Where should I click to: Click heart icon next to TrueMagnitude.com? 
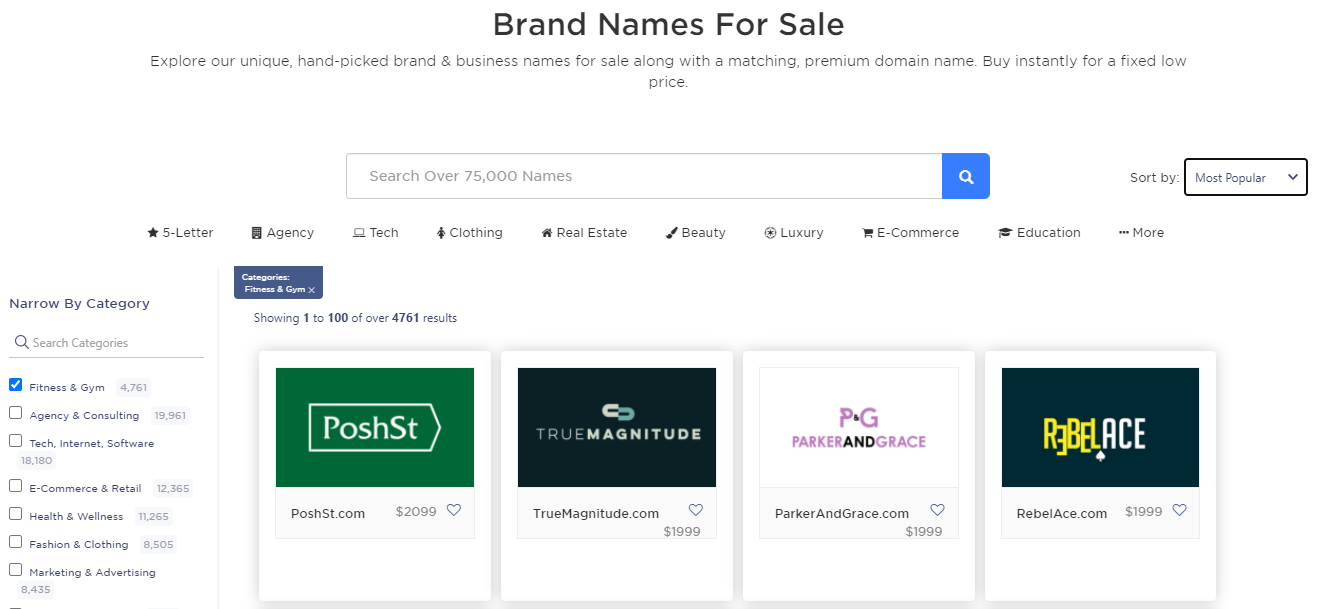696,510
